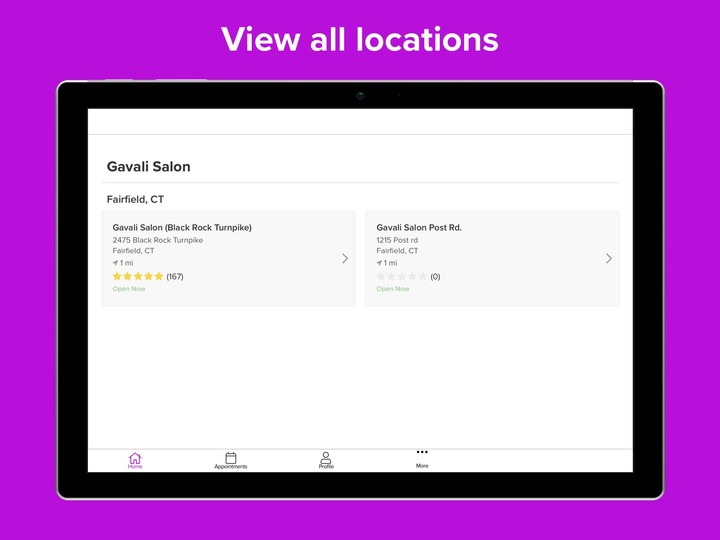Expand Black Rock Turnpike location chevron
Image resolution: width=720 pixels, height=540 pixels.
click(x=345, y=259)
